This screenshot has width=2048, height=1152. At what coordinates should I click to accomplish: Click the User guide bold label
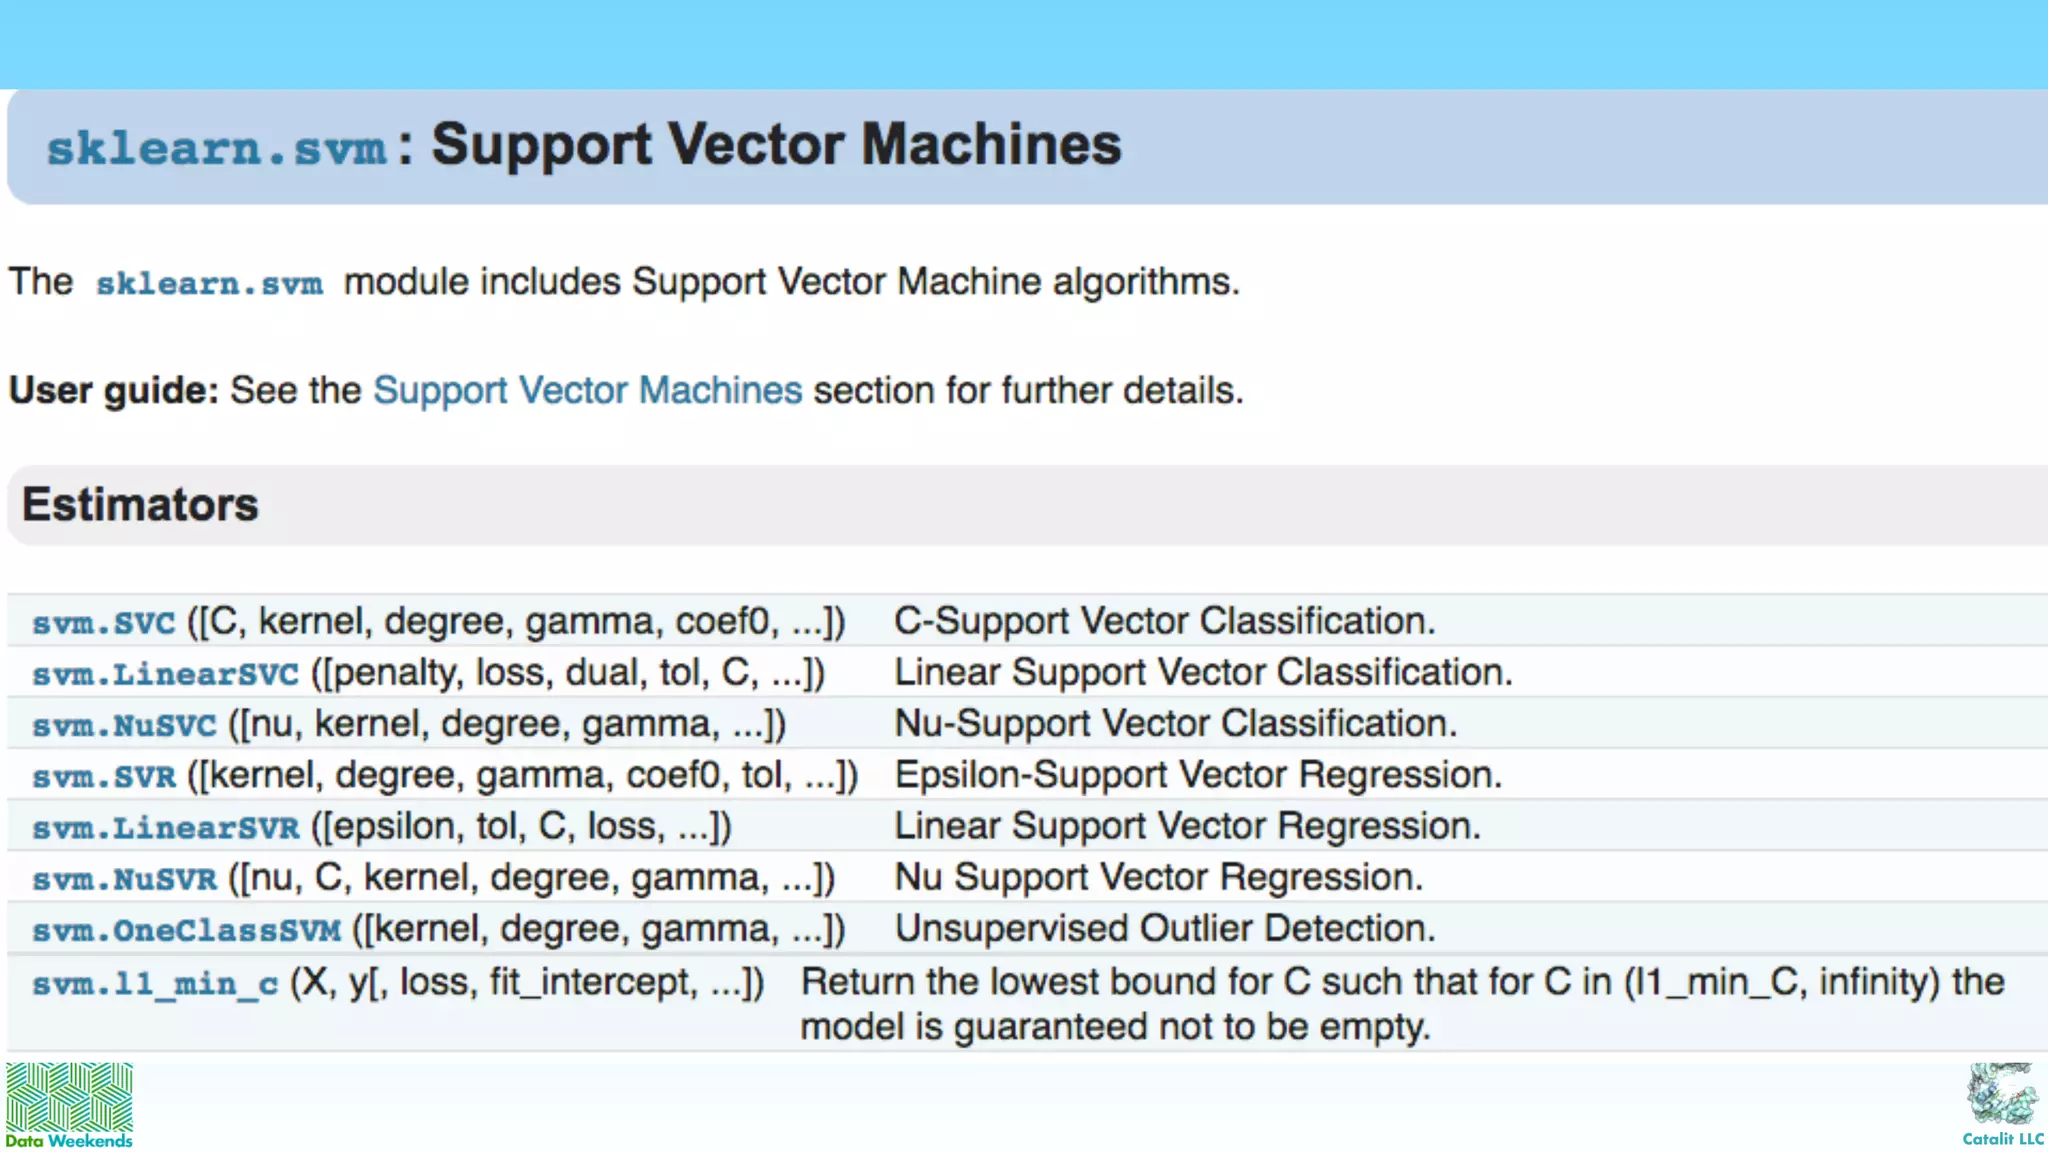click(x=113, y=390)
